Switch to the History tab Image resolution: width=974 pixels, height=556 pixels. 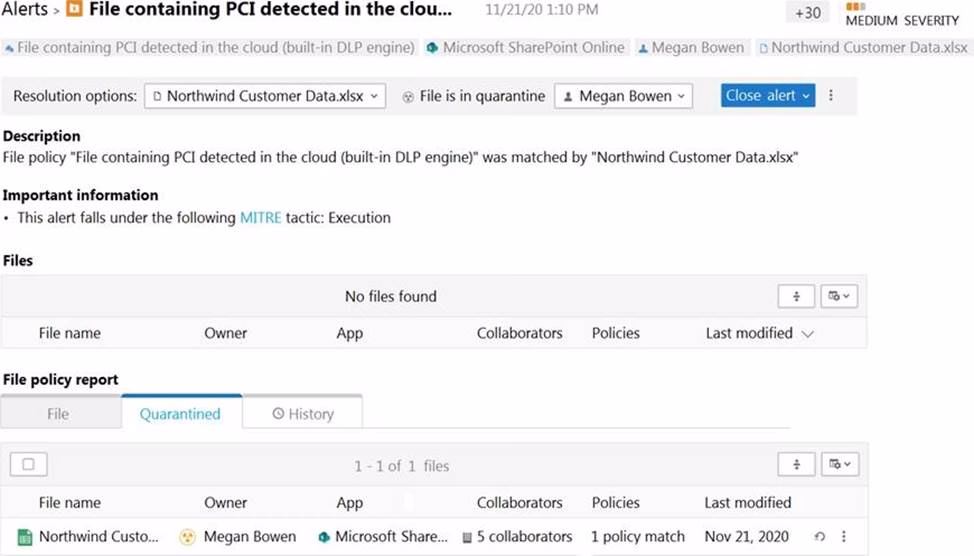(x=303, y=414)
